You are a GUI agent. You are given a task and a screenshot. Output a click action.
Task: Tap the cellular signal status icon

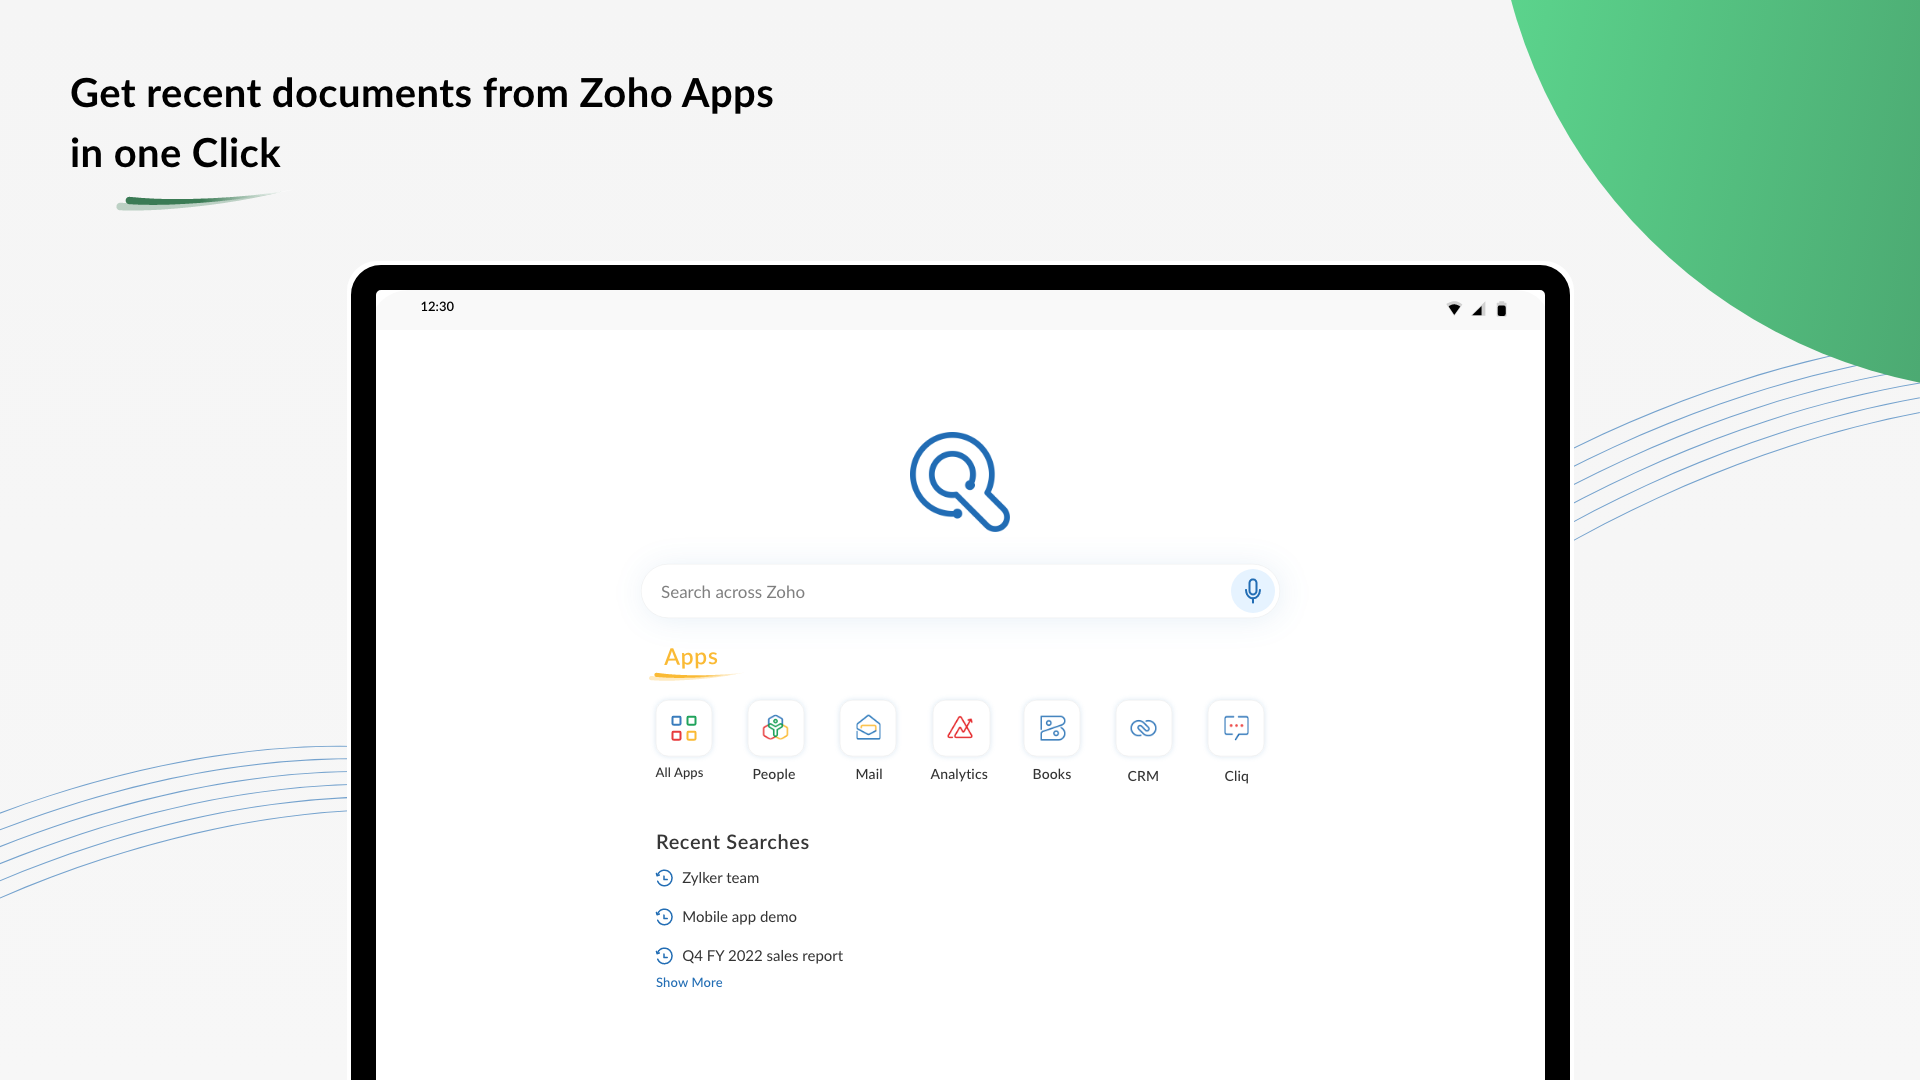1478,309
